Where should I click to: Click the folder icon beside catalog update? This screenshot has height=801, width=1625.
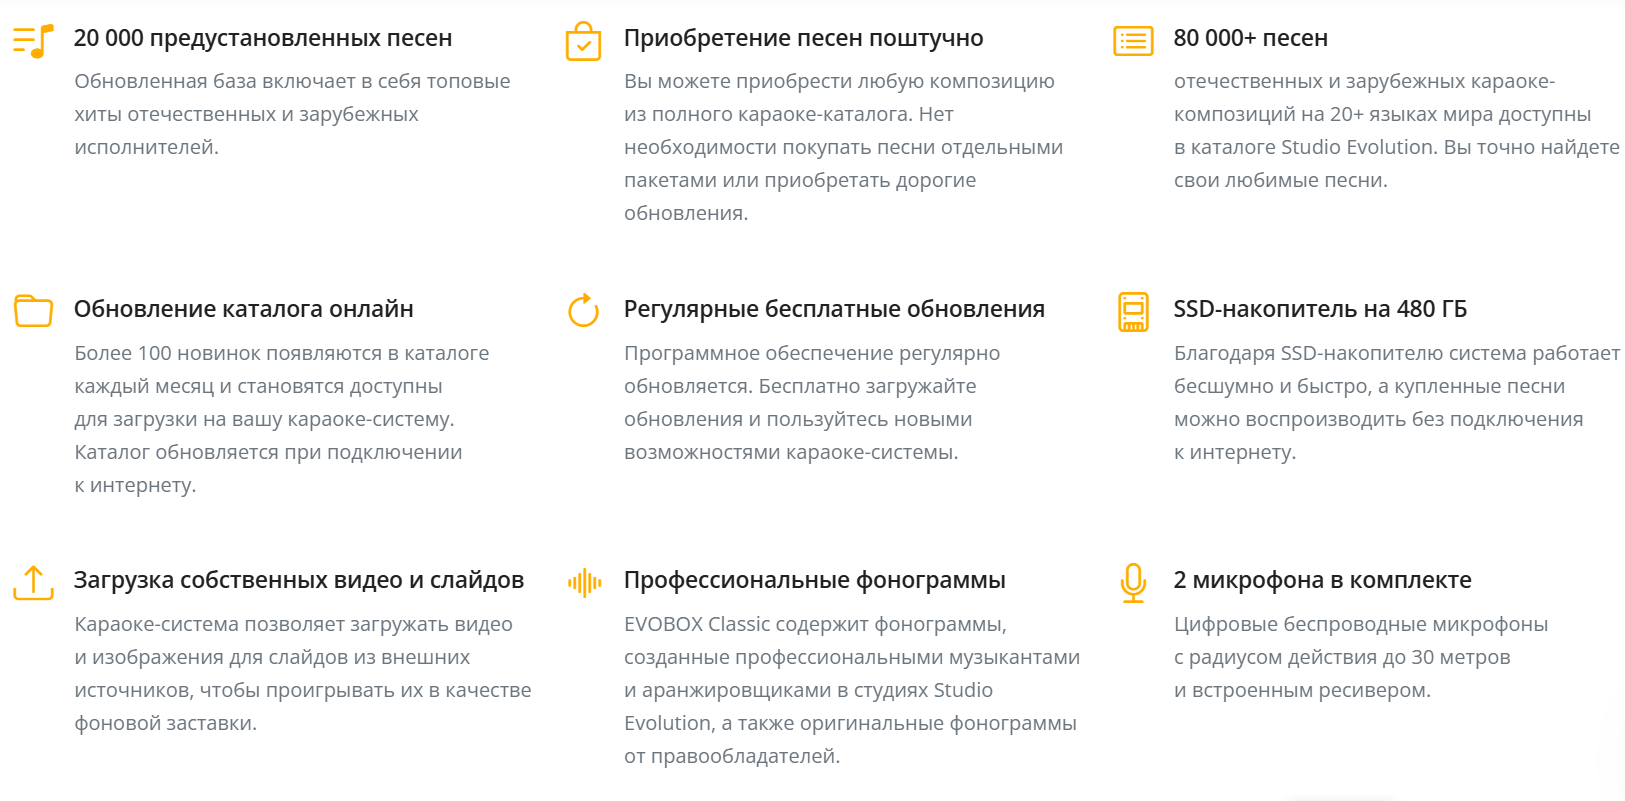[33, 311]
